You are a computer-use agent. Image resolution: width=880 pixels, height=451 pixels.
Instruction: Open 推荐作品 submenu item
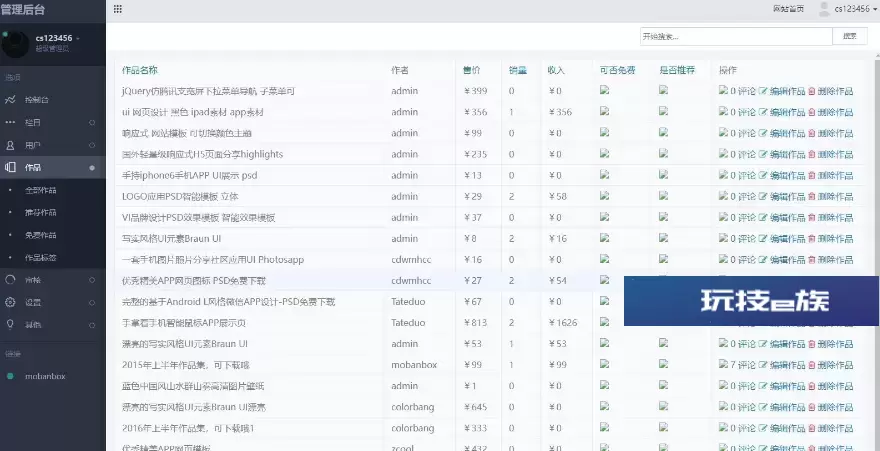tap(41, 212)
